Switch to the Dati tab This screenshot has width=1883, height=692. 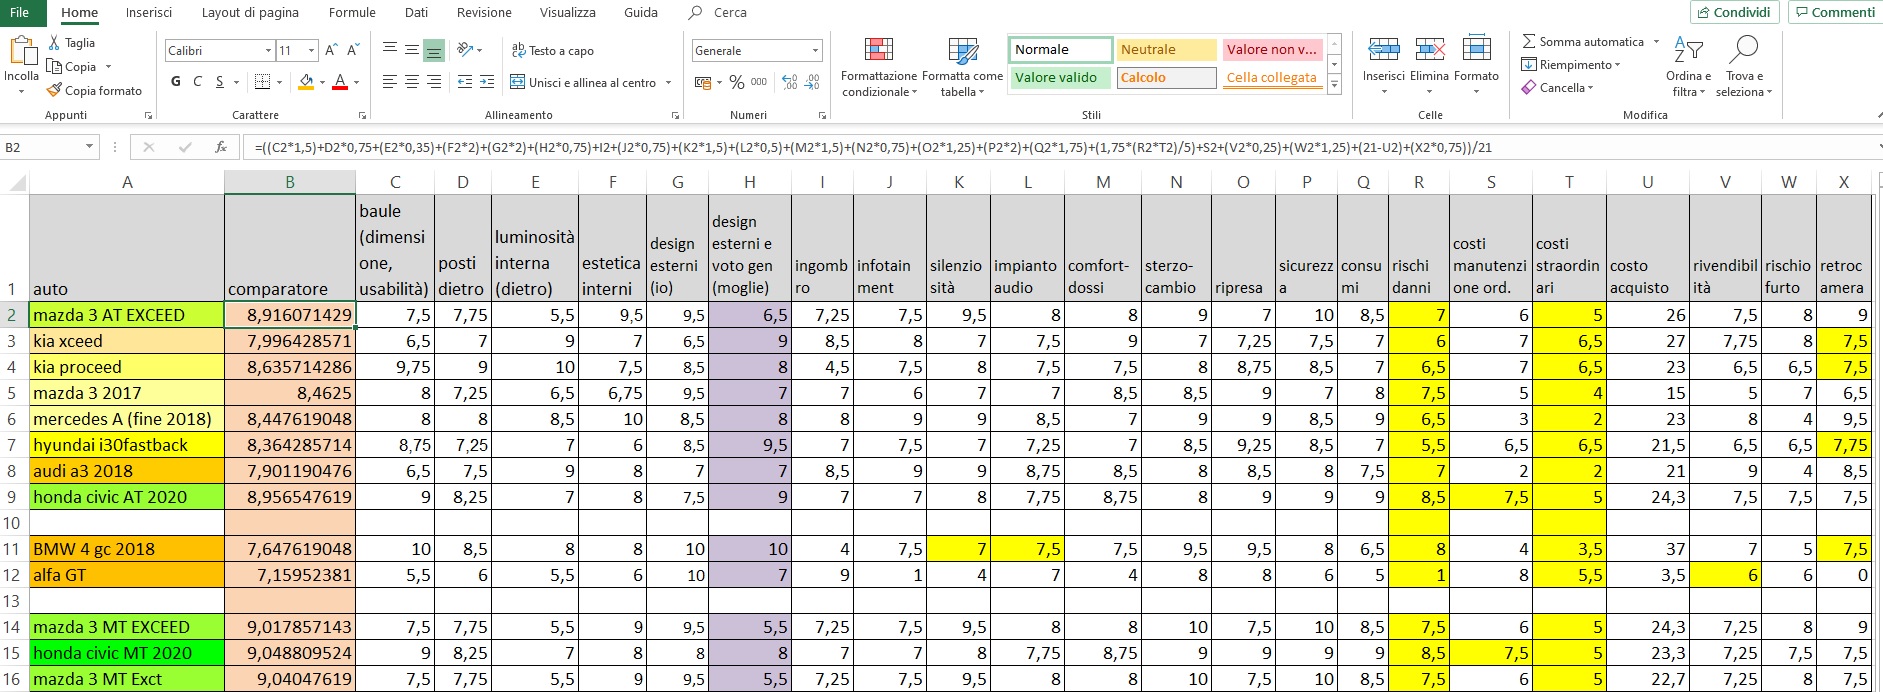coord(416,13)
